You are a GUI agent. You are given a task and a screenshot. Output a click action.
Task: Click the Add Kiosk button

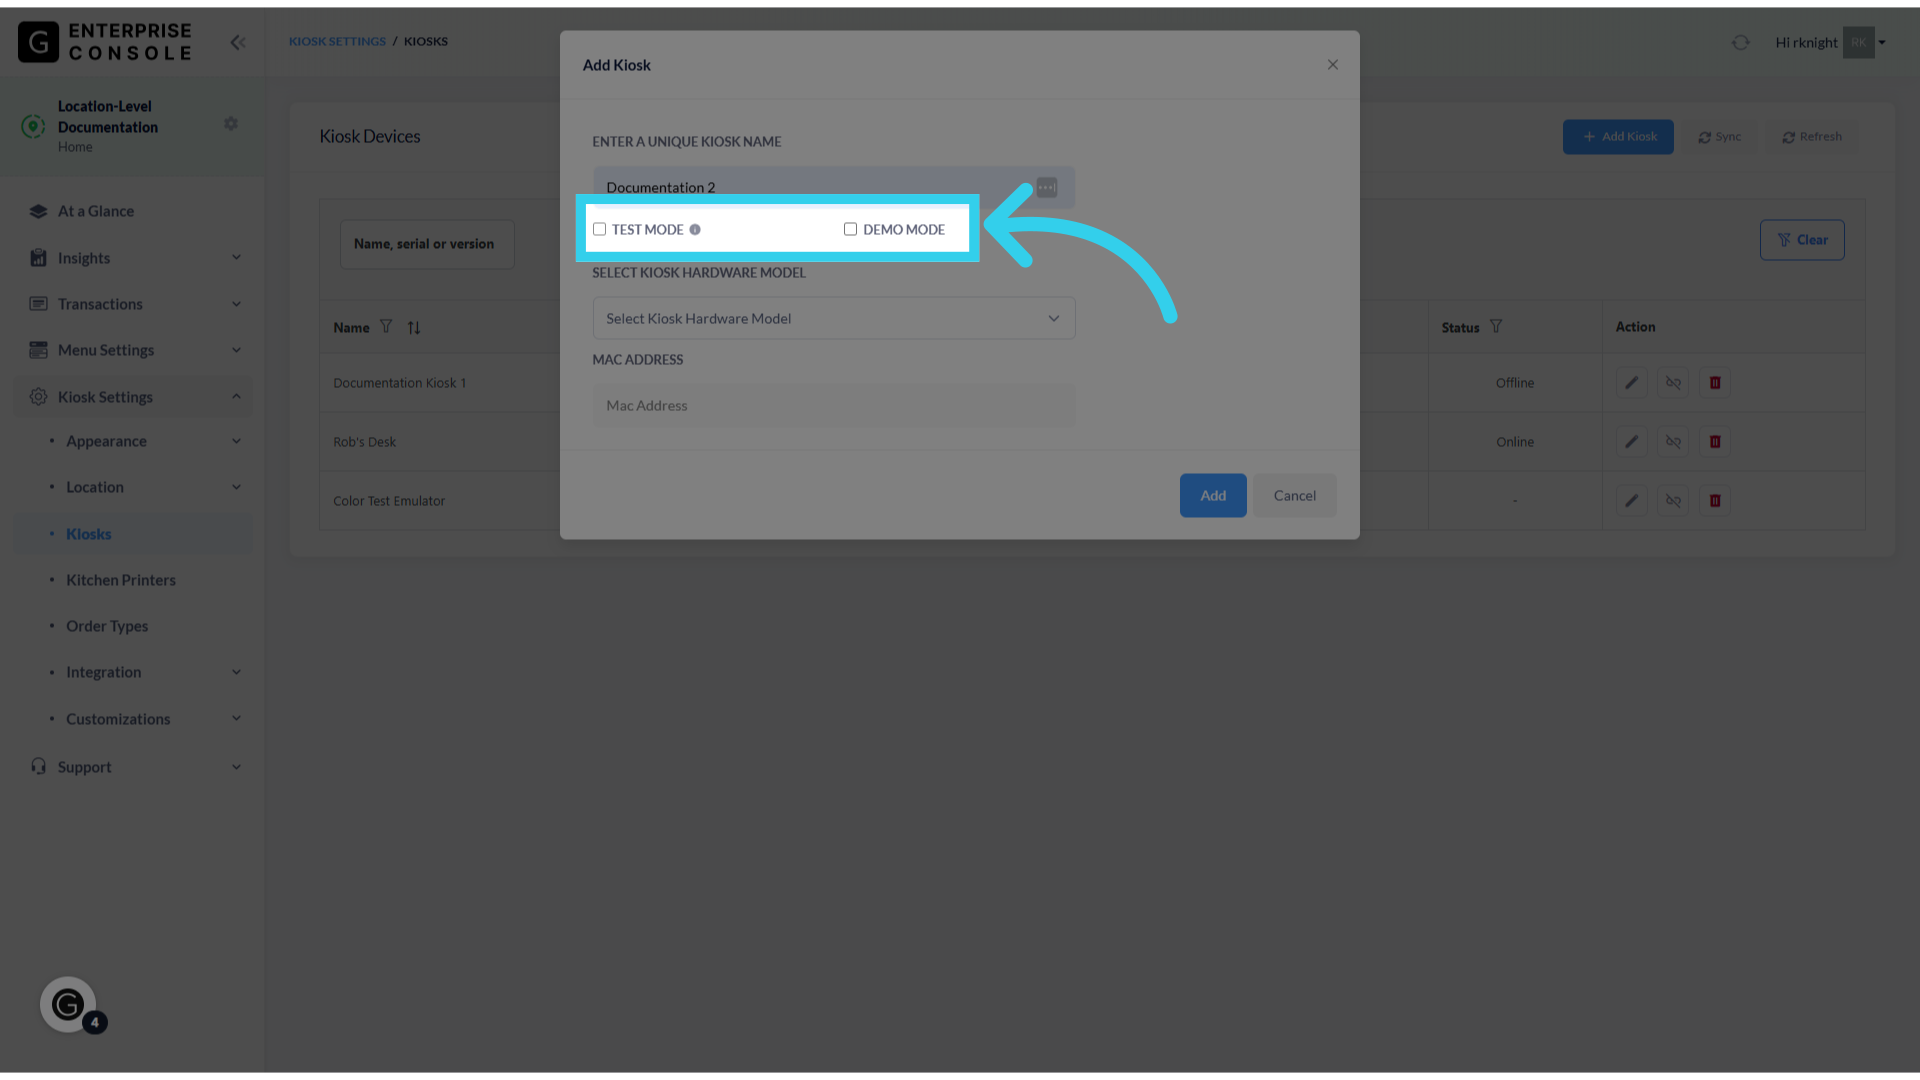(1618, 136)
